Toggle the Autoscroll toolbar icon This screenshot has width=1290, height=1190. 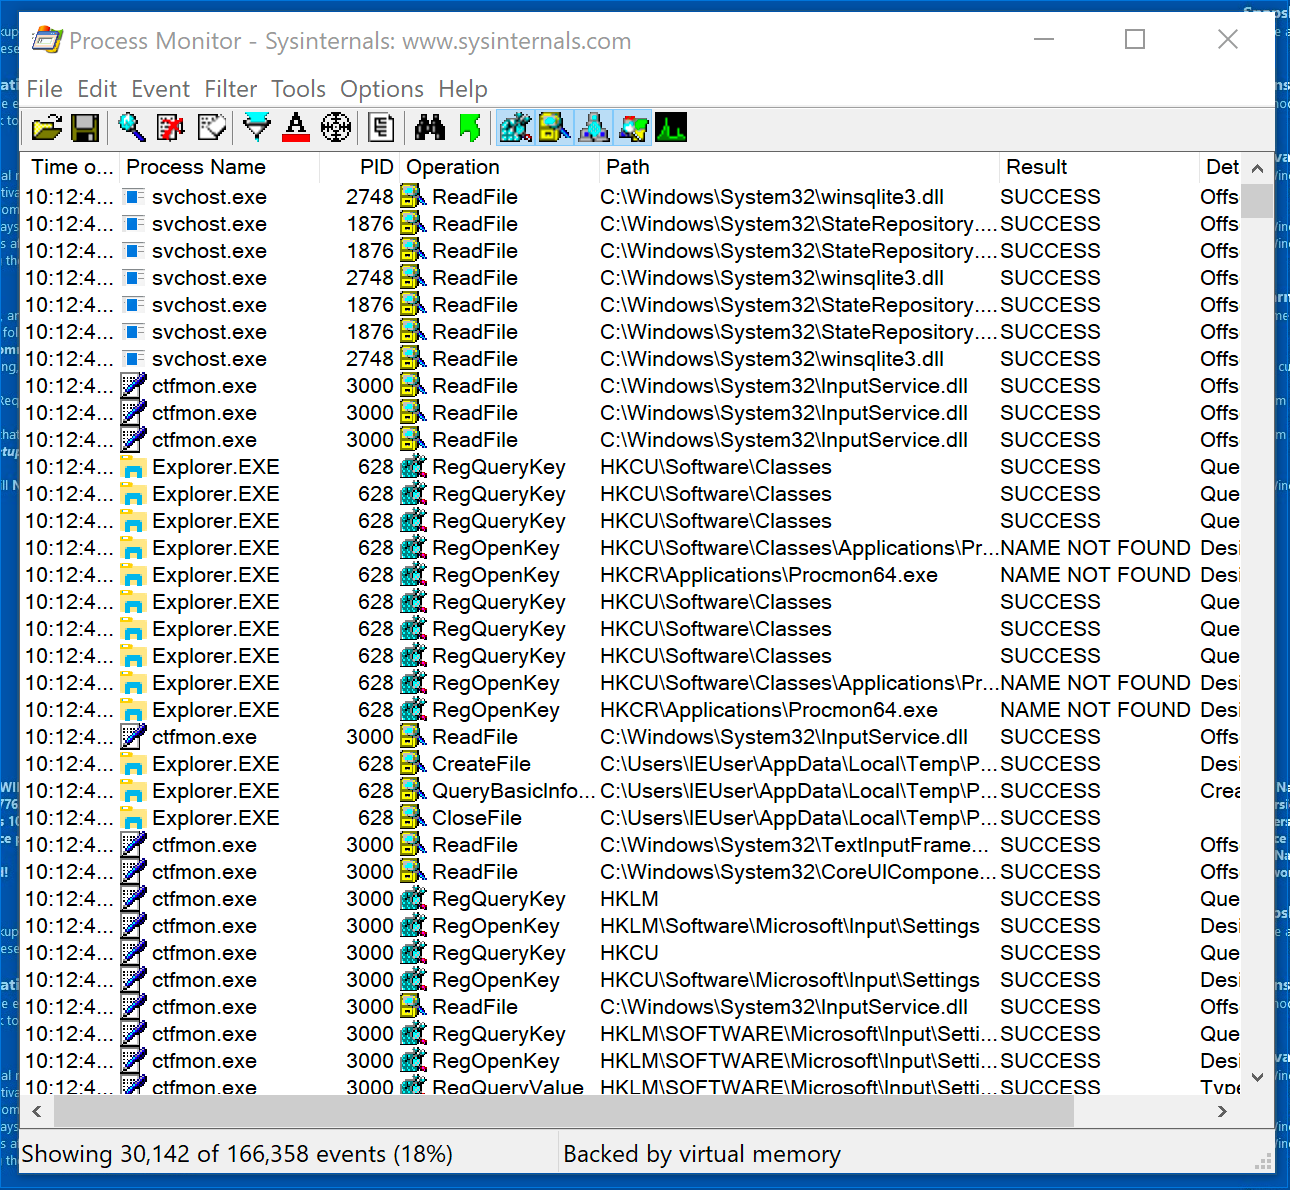pyautogui.click(x=172, y=128)
